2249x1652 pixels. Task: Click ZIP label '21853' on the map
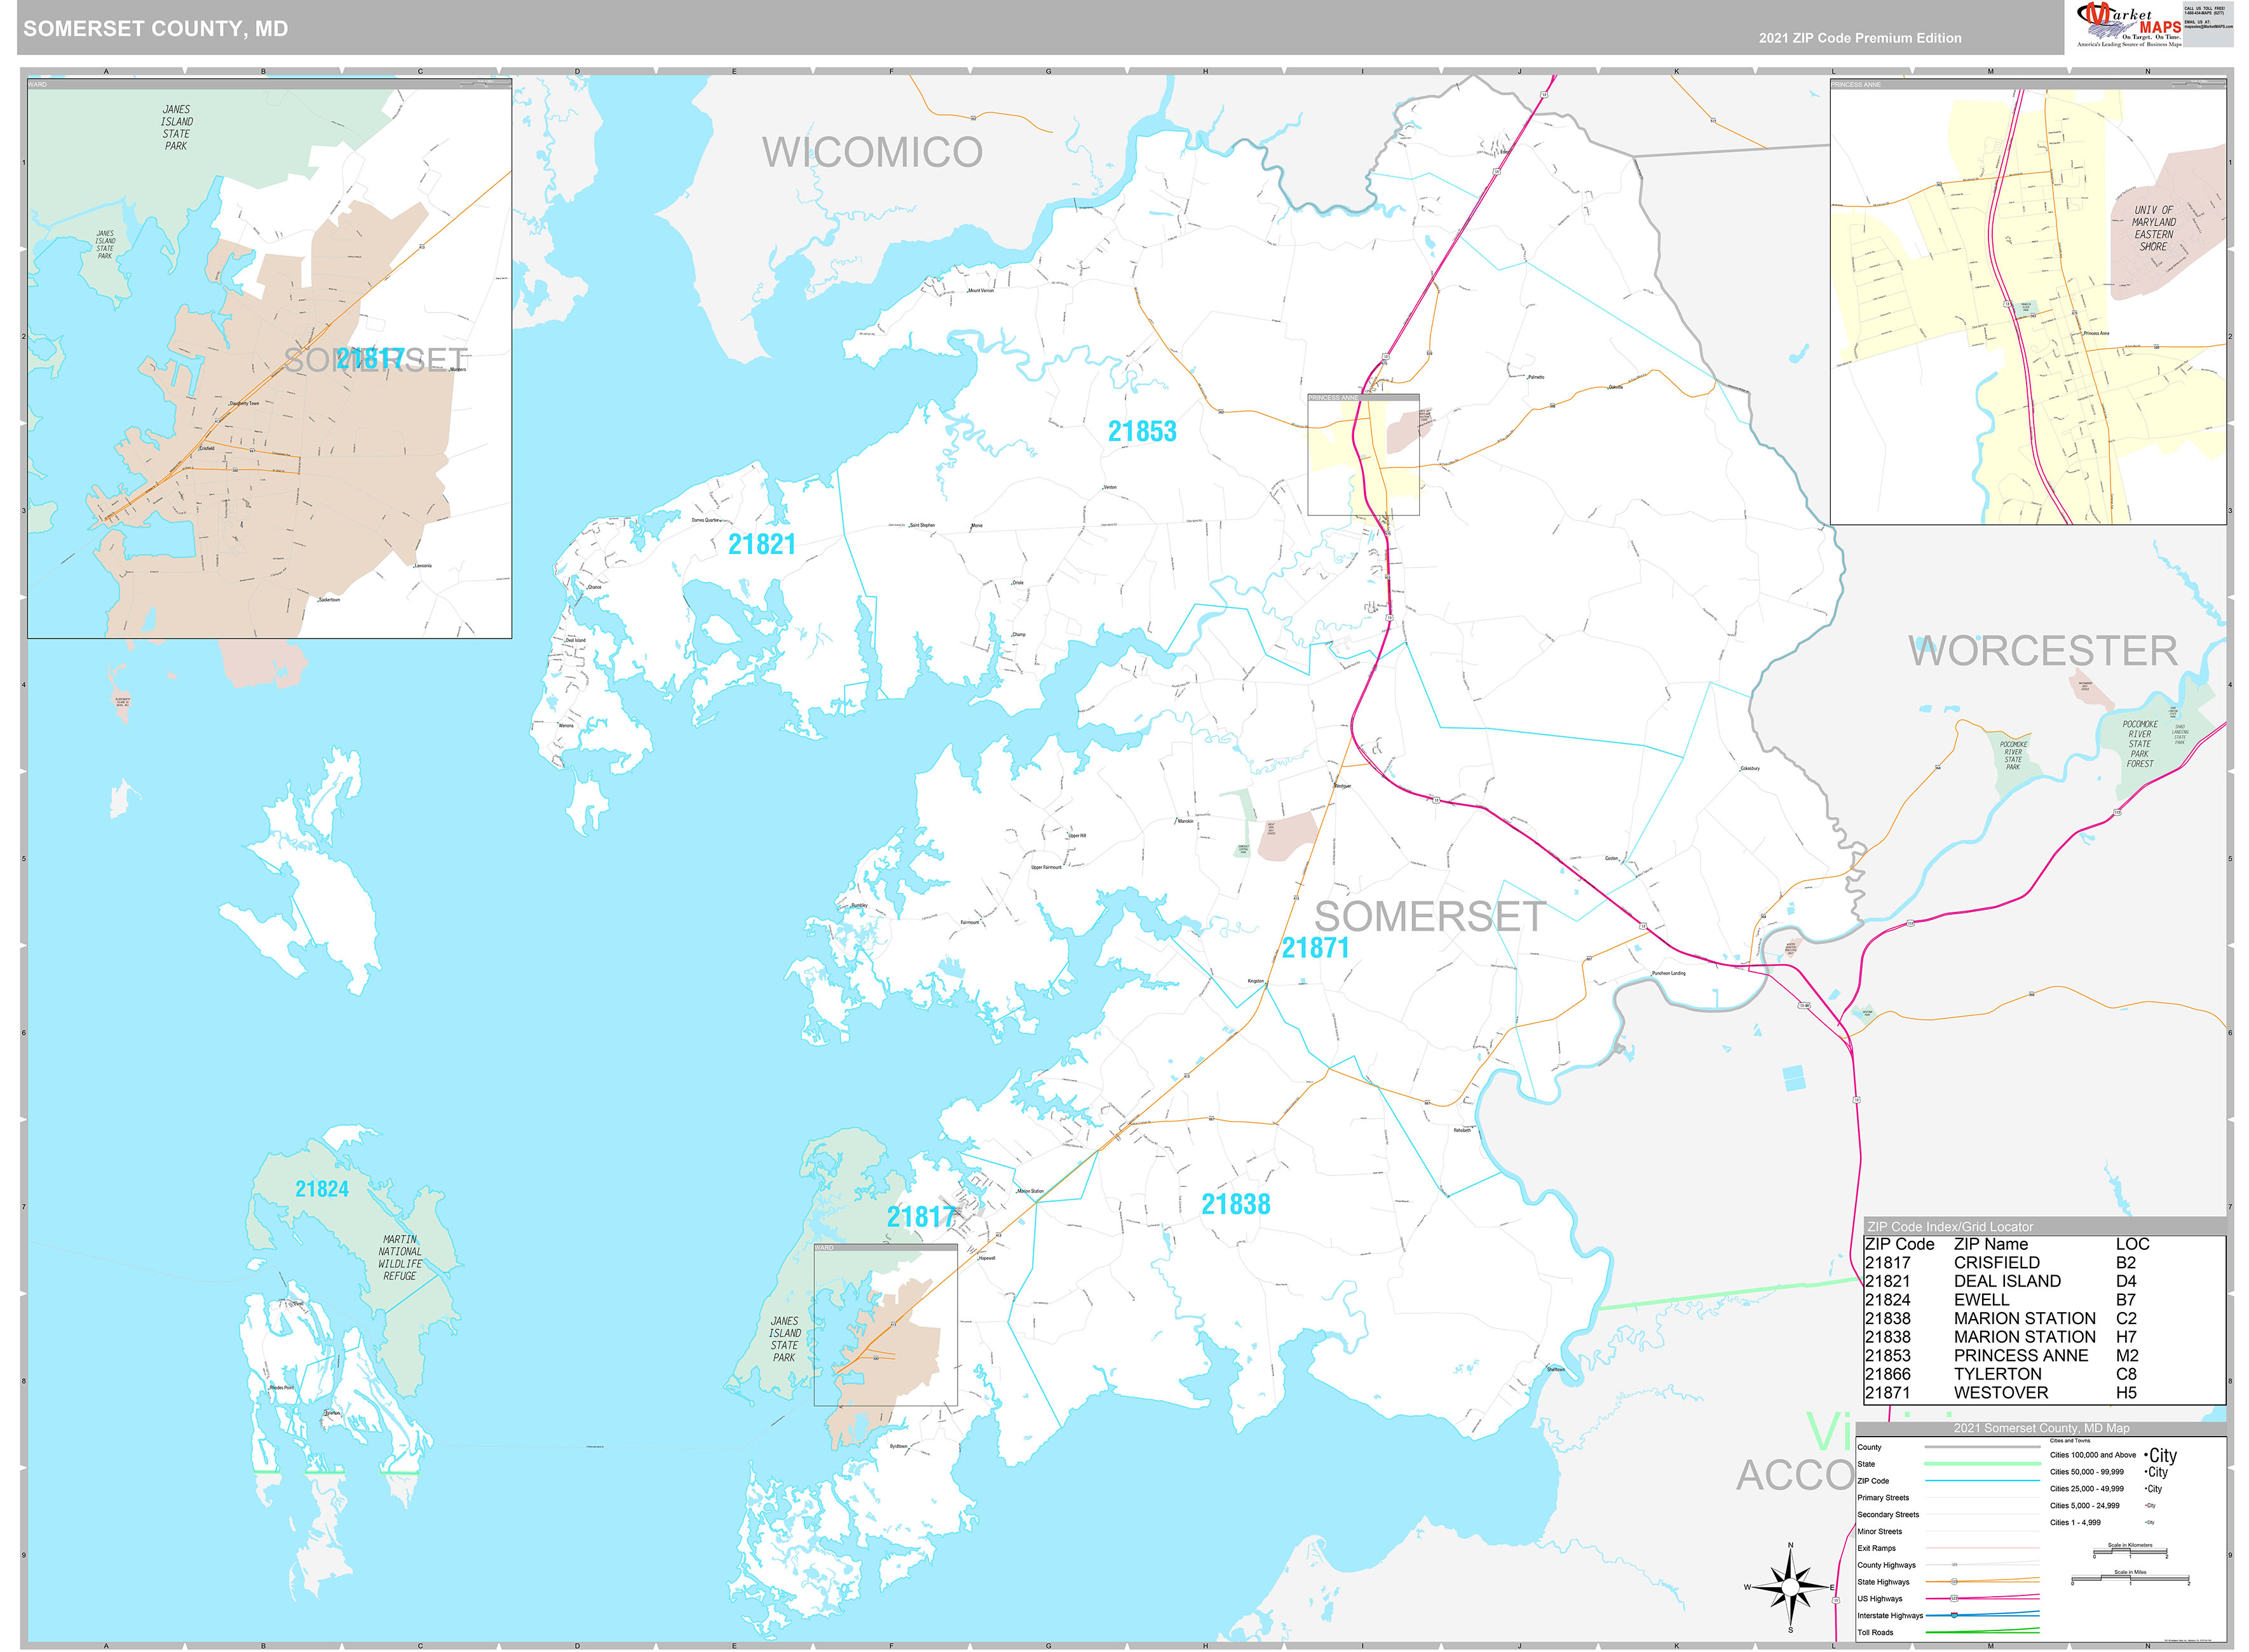tap(1142, 431)
